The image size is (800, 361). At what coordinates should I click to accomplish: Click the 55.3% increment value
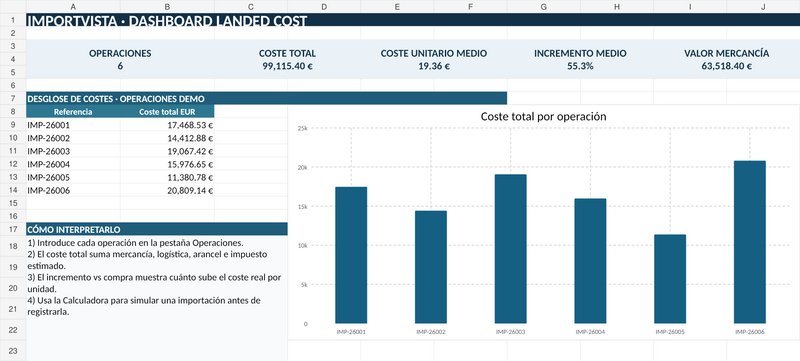pyautogui.click(x=580, y=66)
